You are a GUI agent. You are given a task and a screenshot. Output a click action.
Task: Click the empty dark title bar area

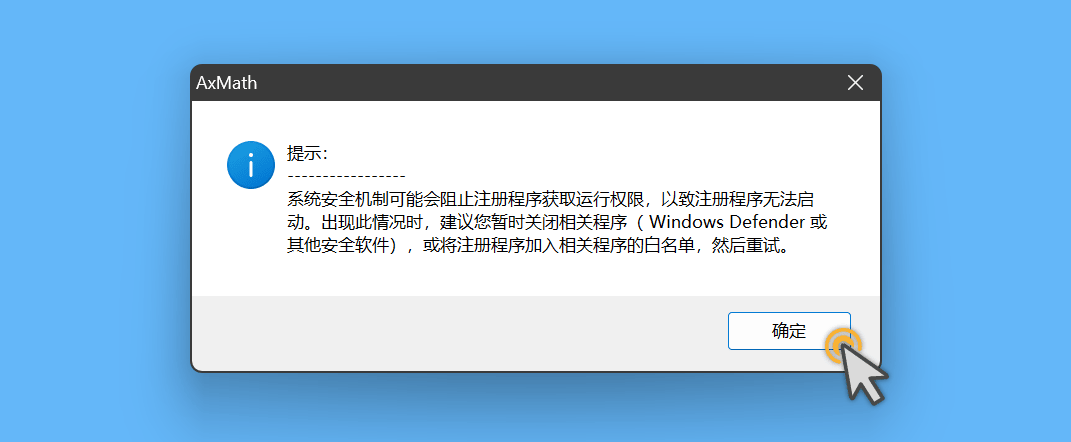(x=546, y=83)
